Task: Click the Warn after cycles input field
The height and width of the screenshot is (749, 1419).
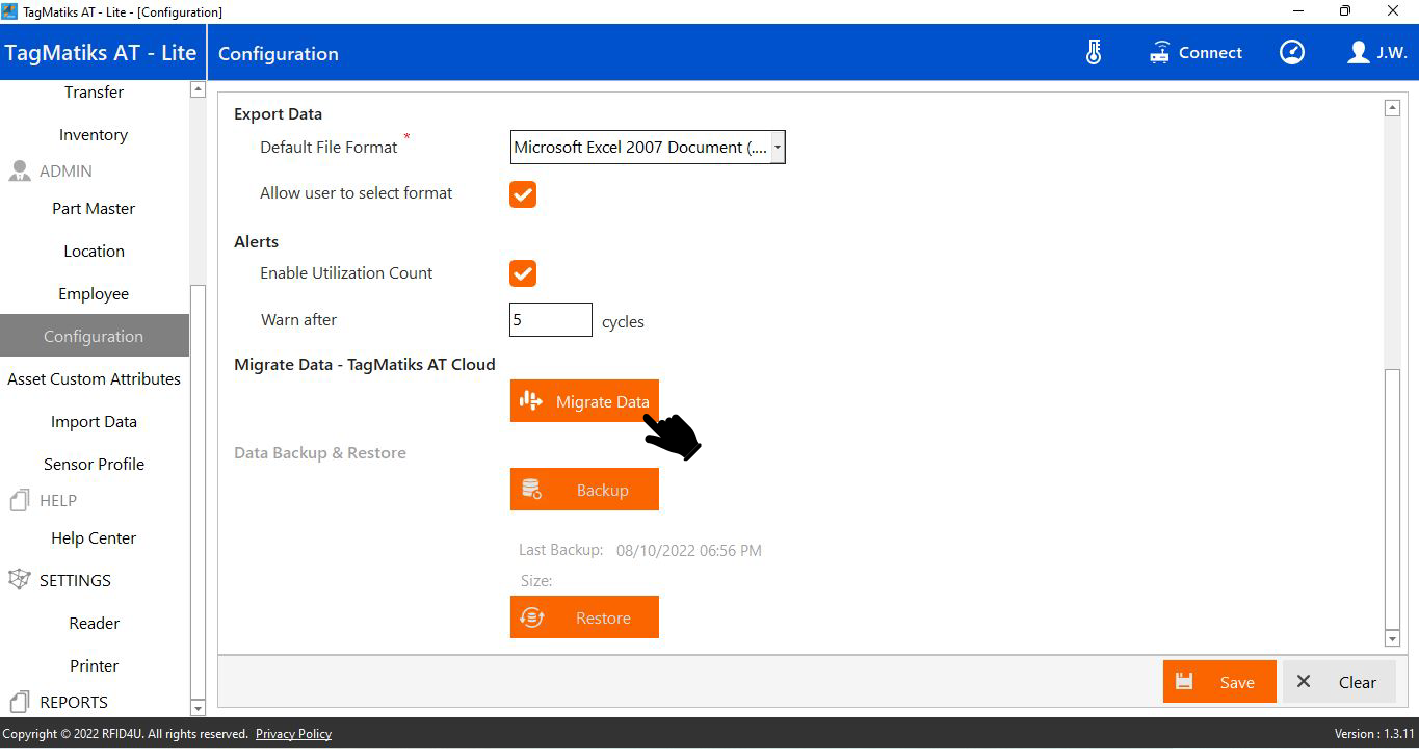Action: point(550,321)
